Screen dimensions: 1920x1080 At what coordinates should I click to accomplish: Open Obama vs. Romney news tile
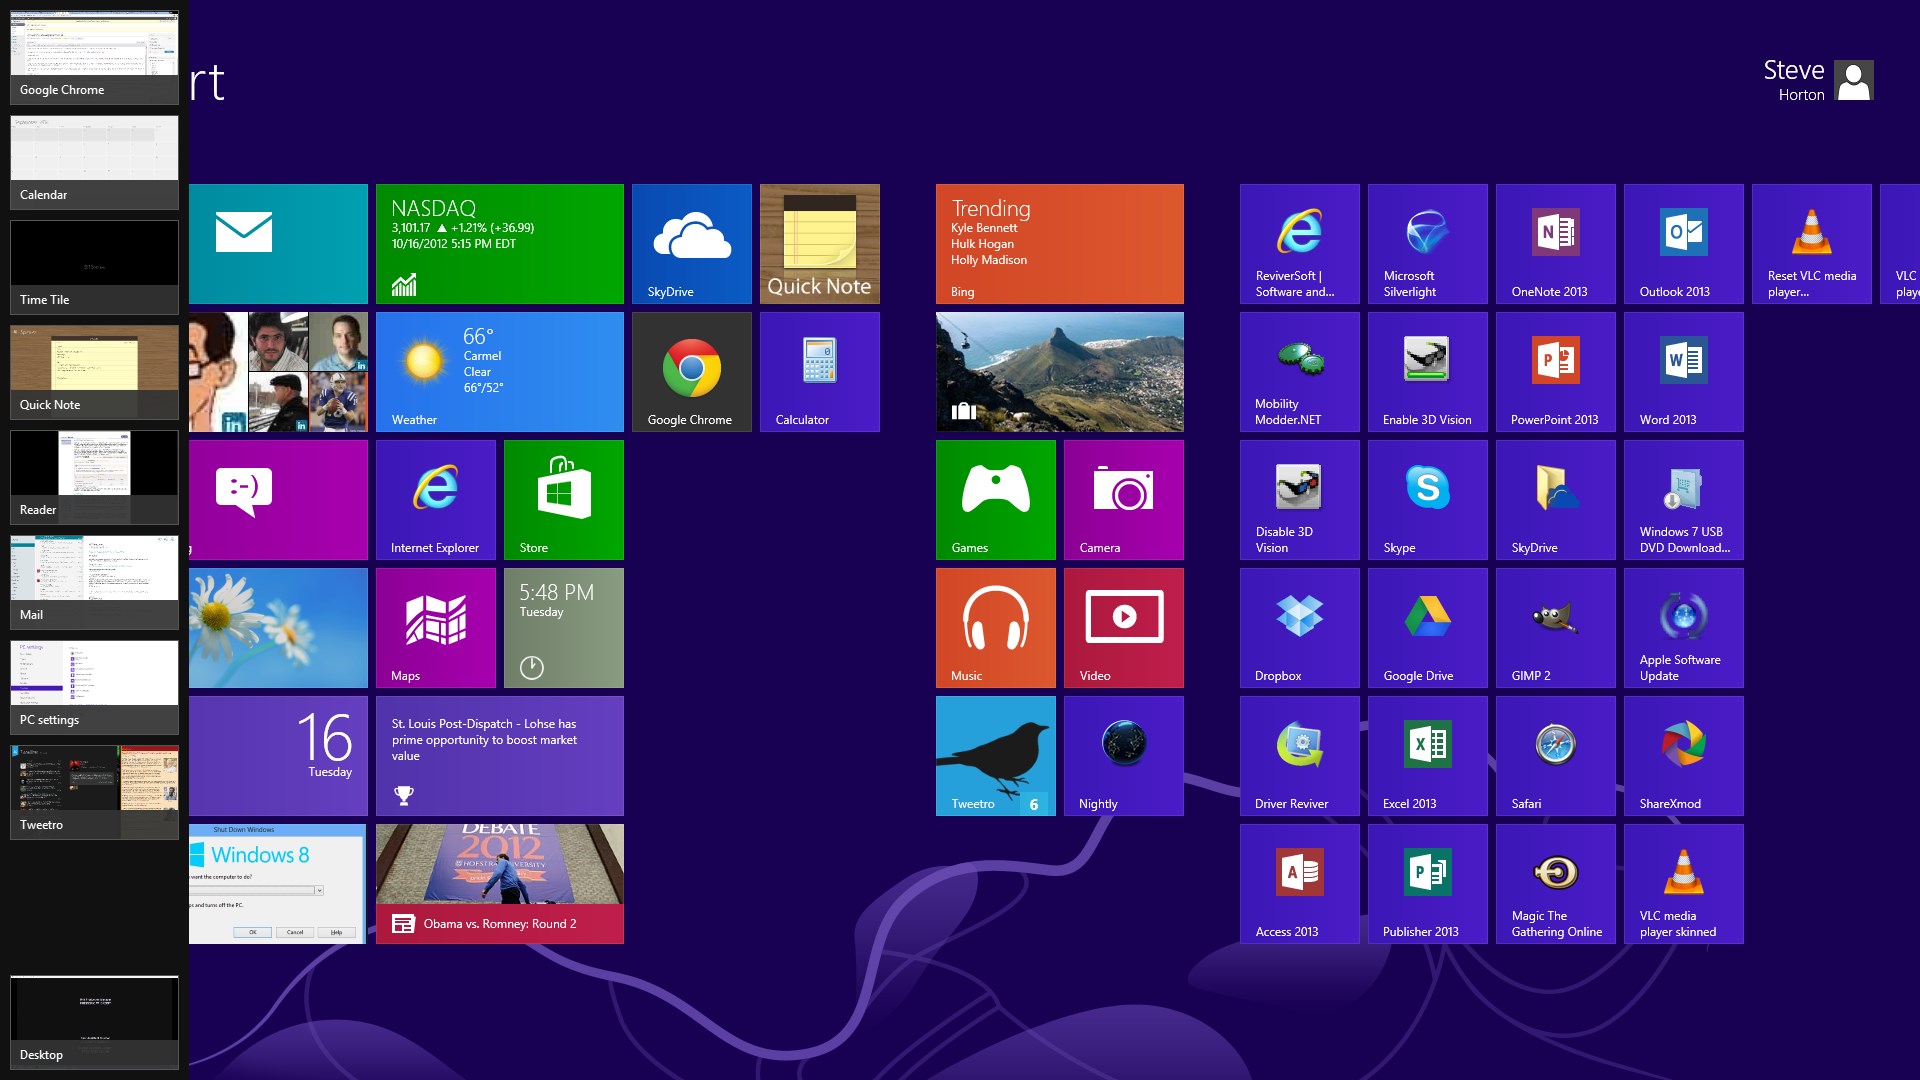pyautogui.click(x=499, y=884)
